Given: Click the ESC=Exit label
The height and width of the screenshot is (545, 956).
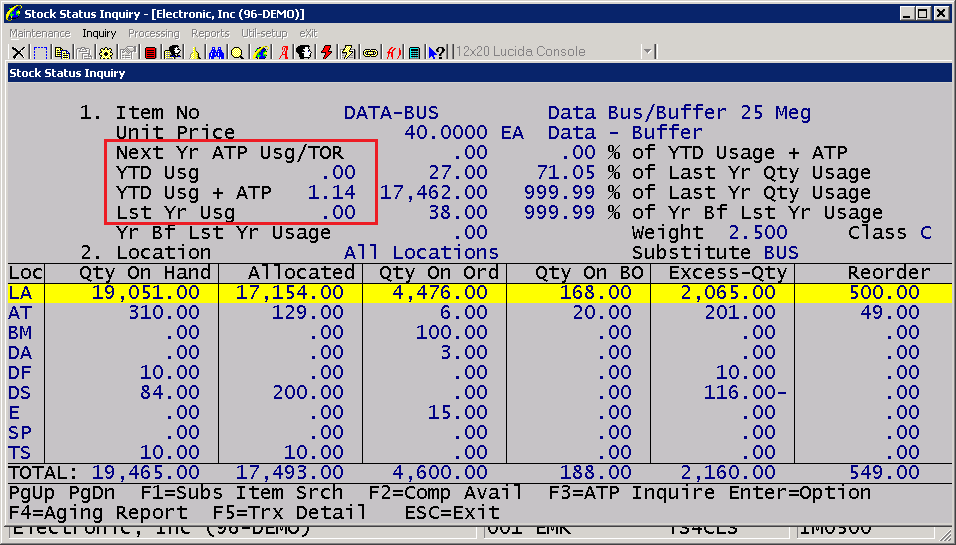Looking at the screenshot, I should pyautogui.click(x=452, y=513).
